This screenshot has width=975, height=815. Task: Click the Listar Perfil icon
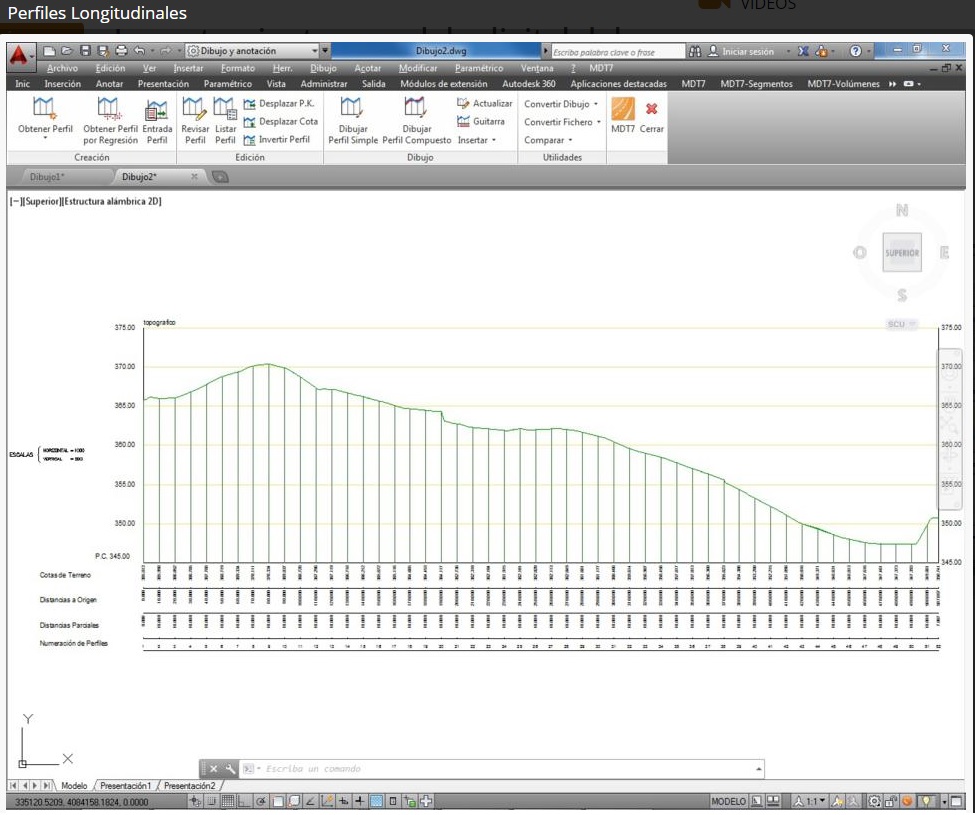(225, 110)
